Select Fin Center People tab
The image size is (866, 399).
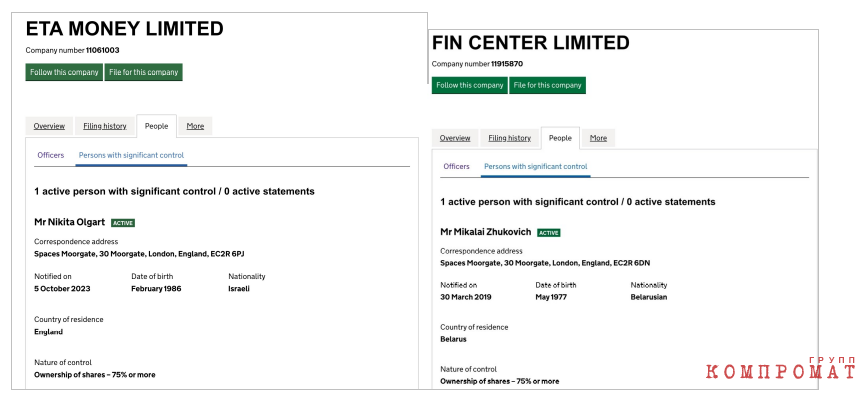(560, 138)
